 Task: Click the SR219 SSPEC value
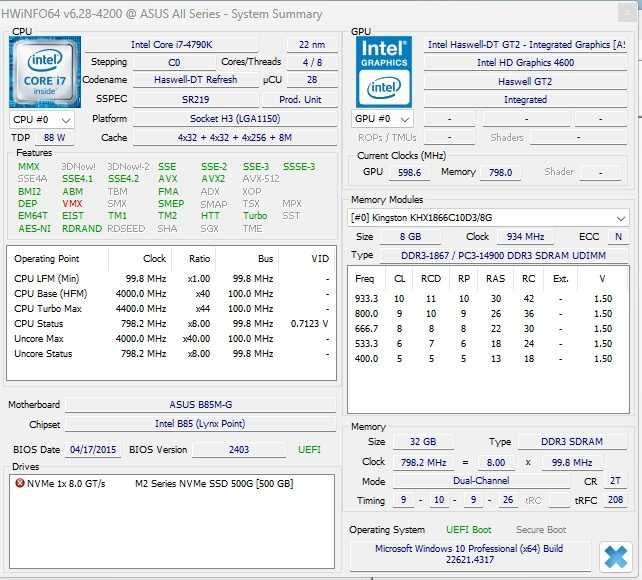[x=196, y=99]
